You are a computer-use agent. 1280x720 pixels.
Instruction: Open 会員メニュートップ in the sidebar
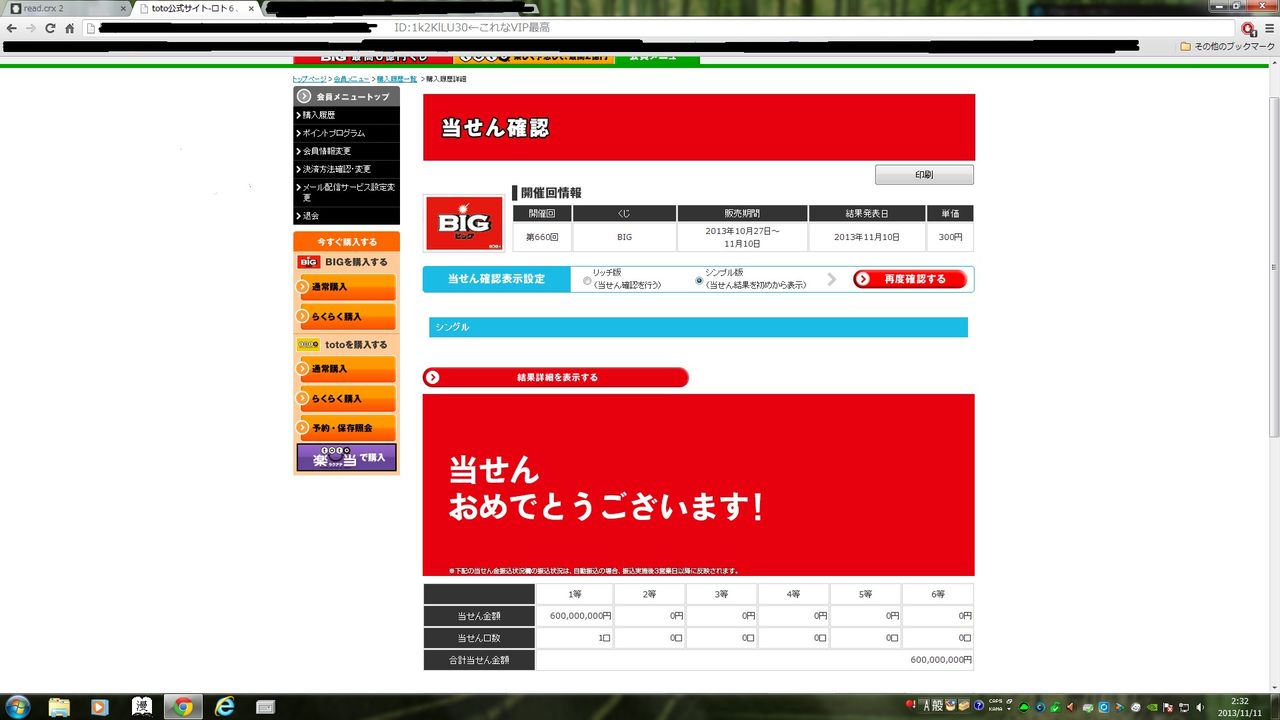tap(346, 96)
